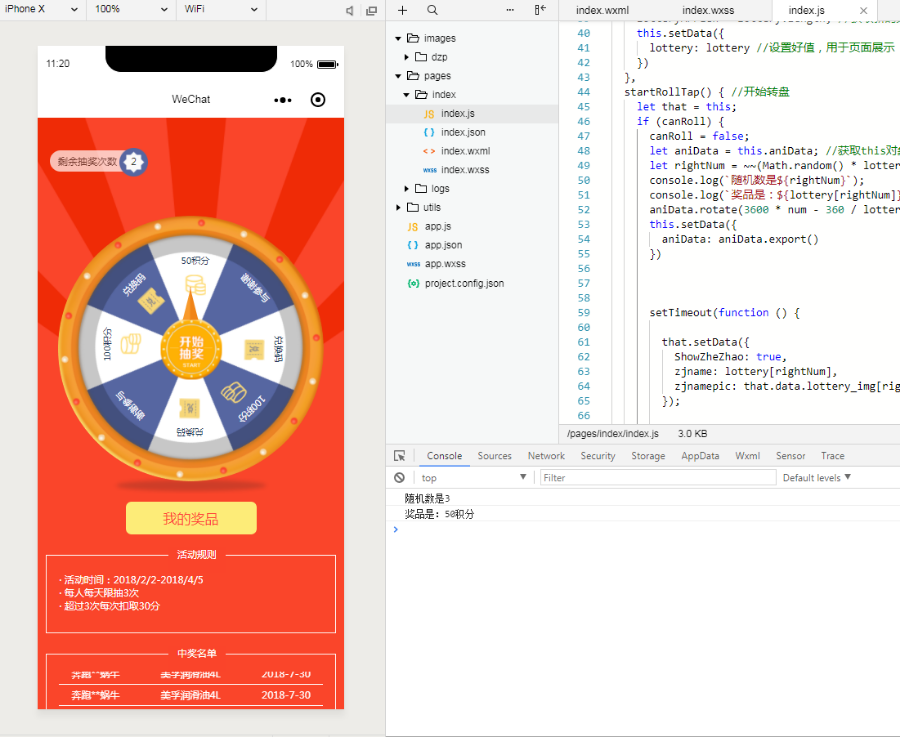
Task: Open the WiFi network dropdown
Action: tap(220, 9)
